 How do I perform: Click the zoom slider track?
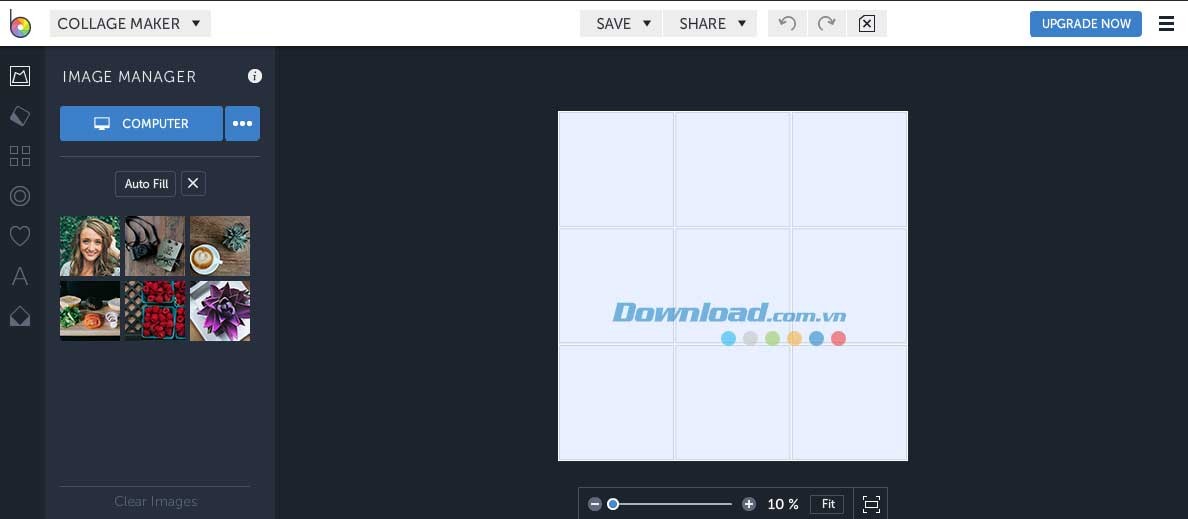672,504
